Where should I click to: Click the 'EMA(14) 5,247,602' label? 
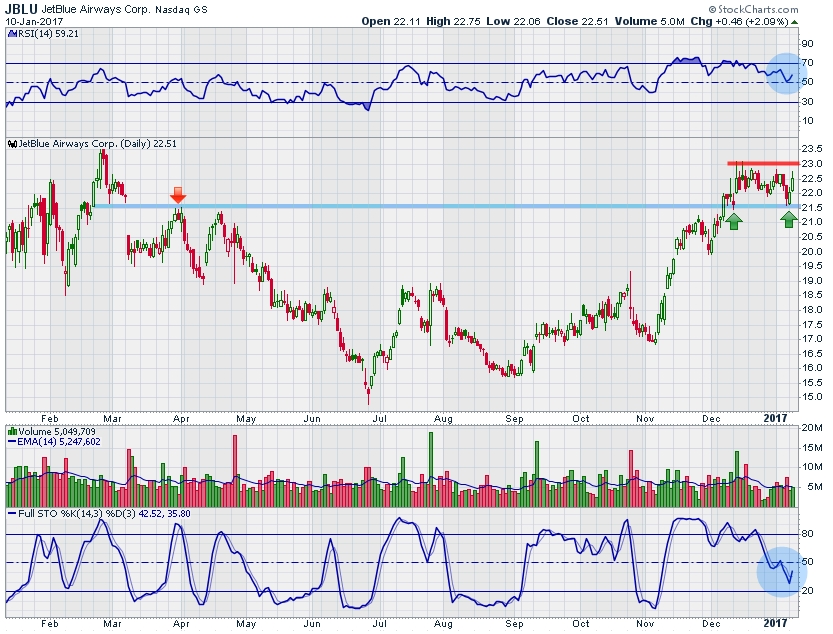(x=59, y=442)
